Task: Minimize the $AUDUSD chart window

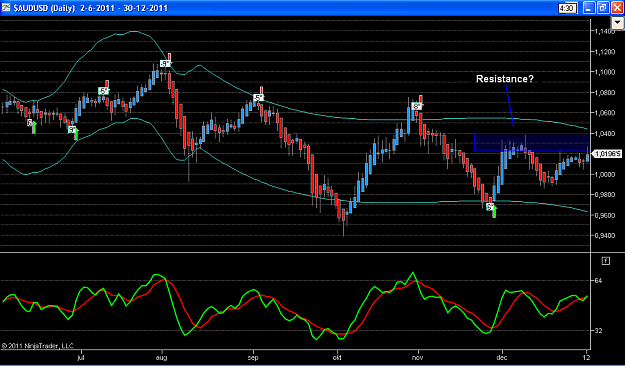Action: click(589, 8)
